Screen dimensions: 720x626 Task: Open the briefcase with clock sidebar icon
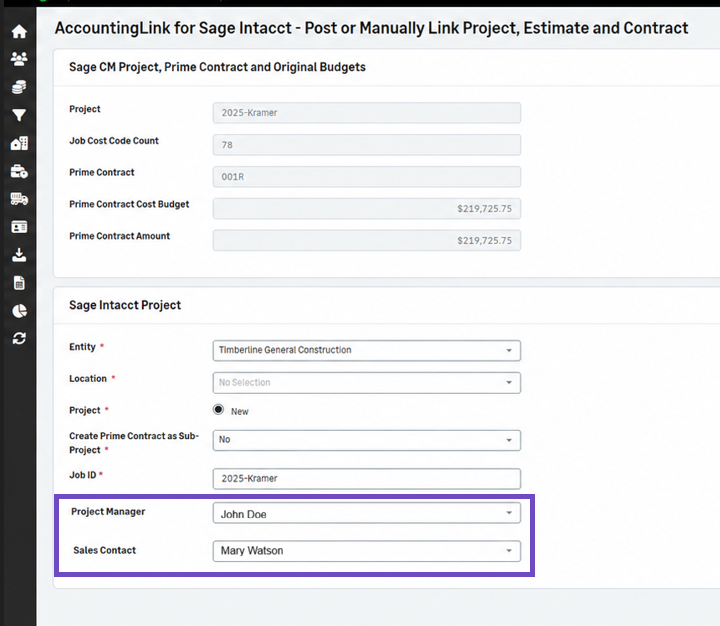coord(19,171)
